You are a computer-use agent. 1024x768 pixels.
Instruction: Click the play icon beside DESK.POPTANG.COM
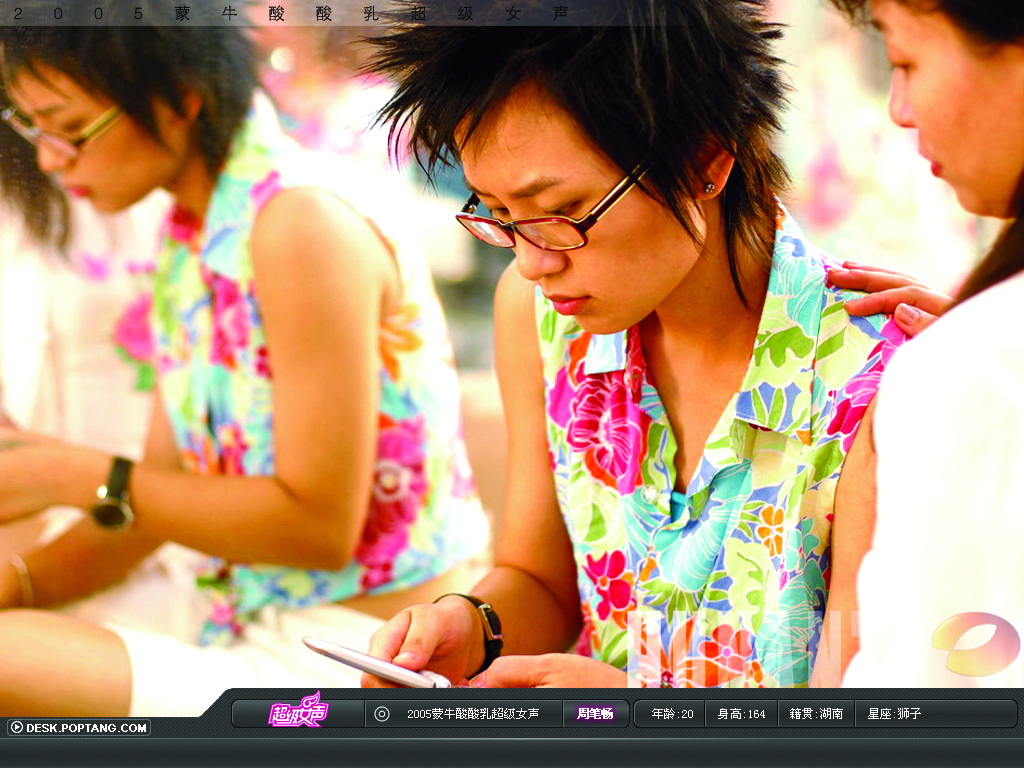(x=16, y=727)
